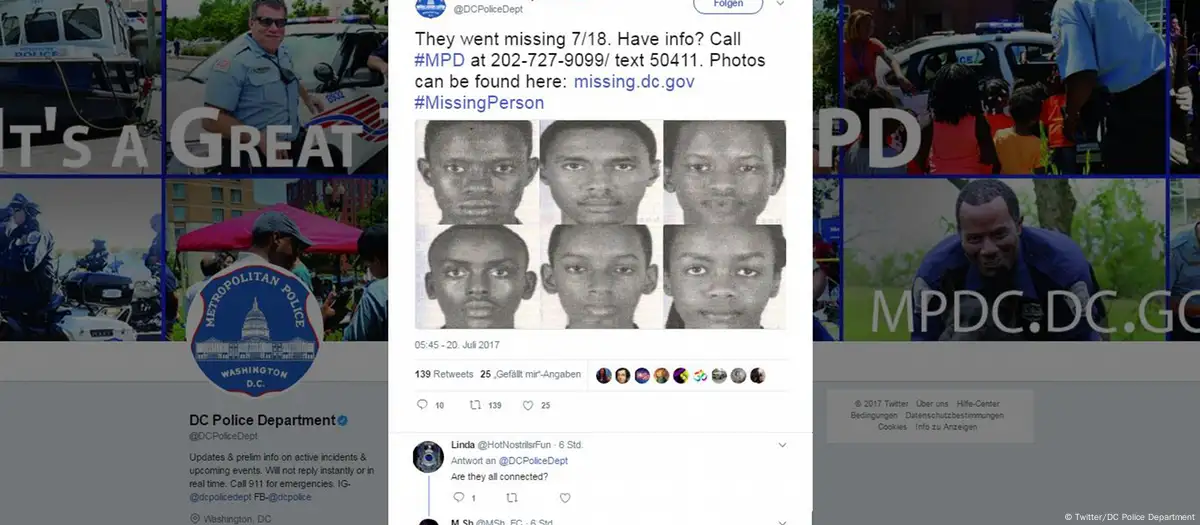Expand options chevron on Linda's reply
This screenshot has height=525, width=1200.
click(x=782, y=445)
